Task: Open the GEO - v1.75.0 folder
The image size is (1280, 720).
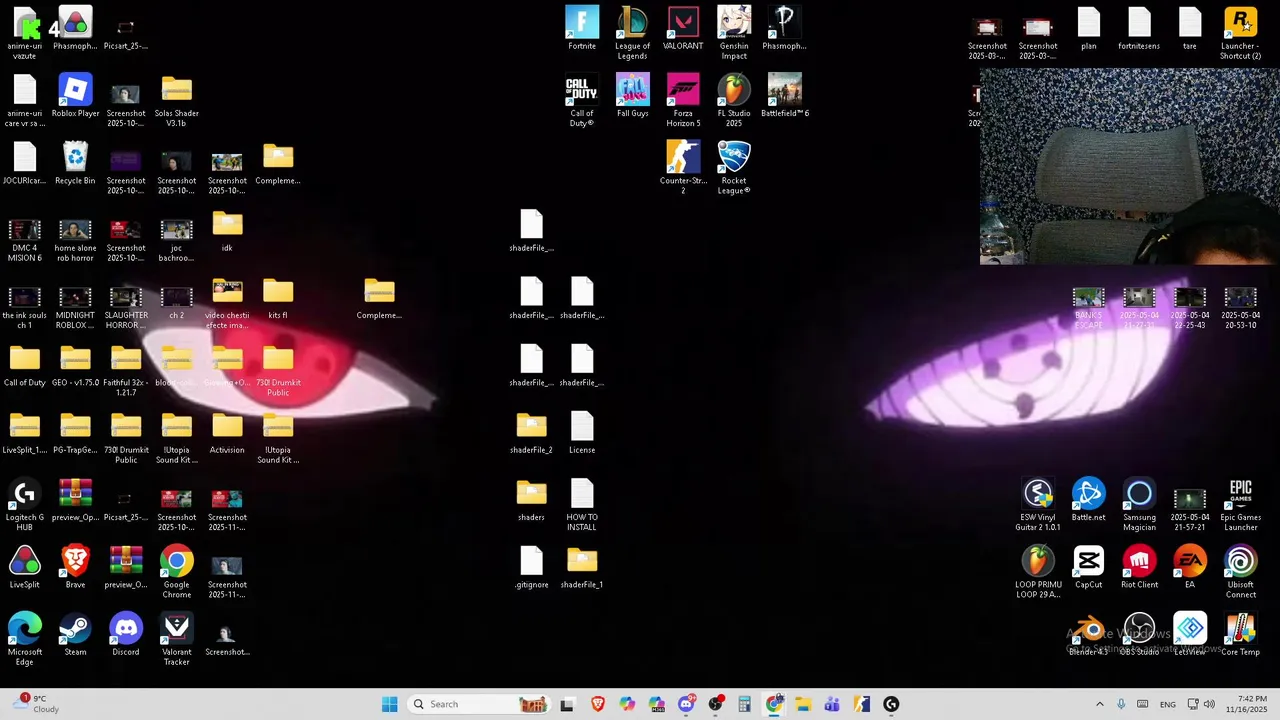Action: point(75,365)
